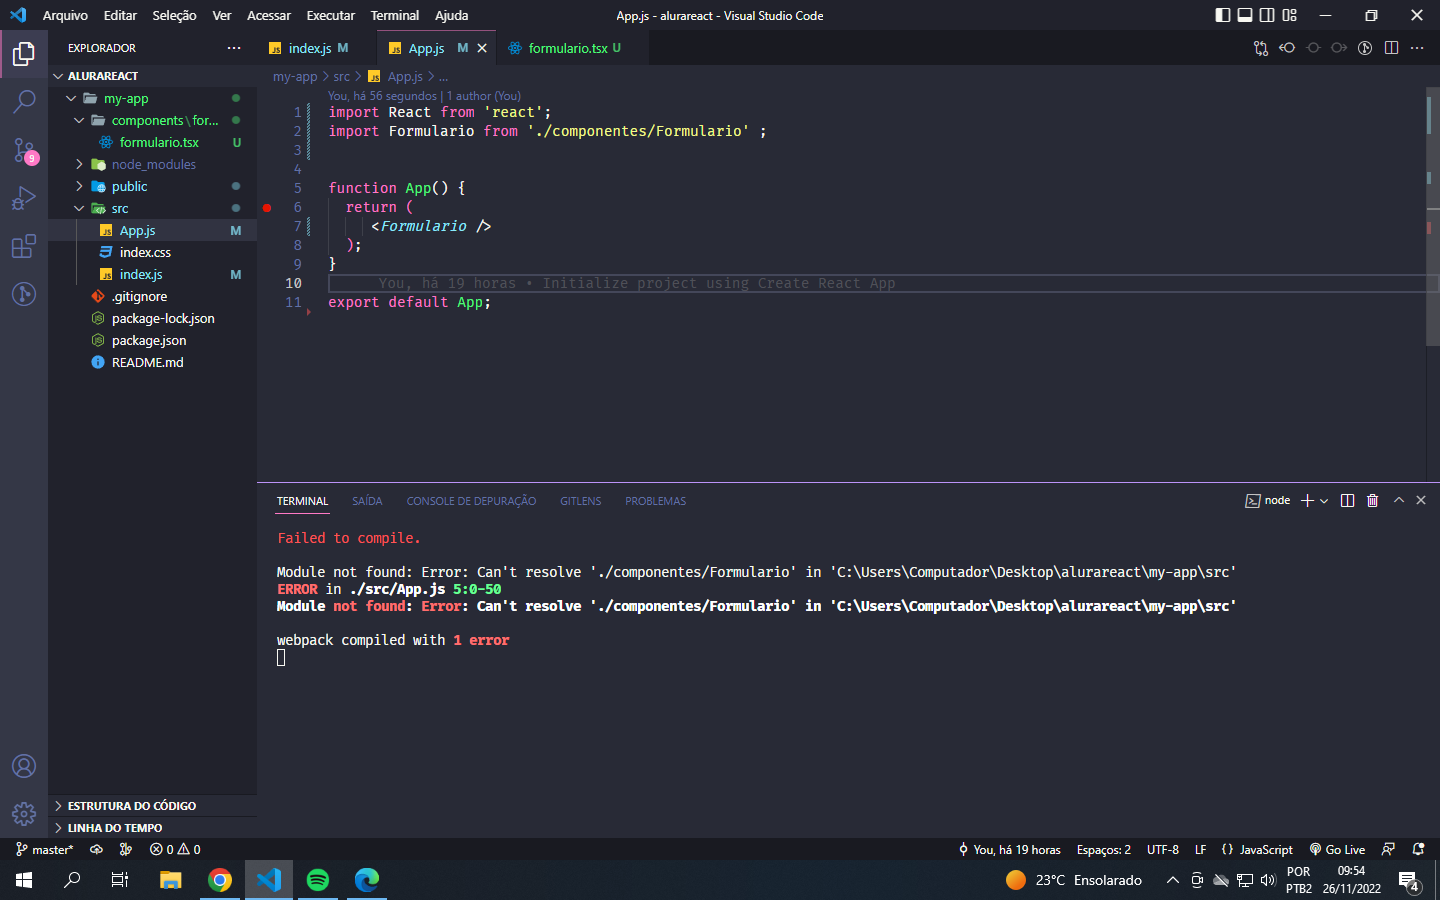Toggle primary side bar layout icon

[1223, 15]
